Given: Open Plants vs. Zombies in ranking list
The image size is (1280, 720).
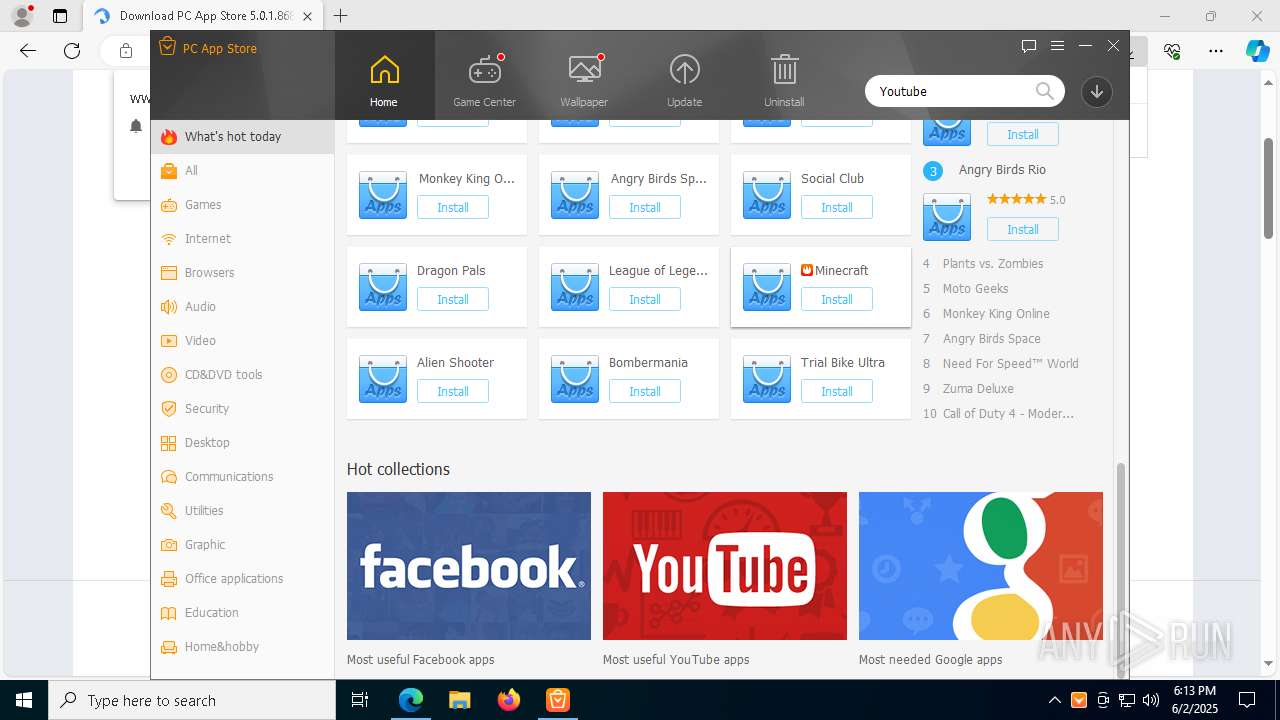Looking at the screenshot, I should click(x=993, y=264).
